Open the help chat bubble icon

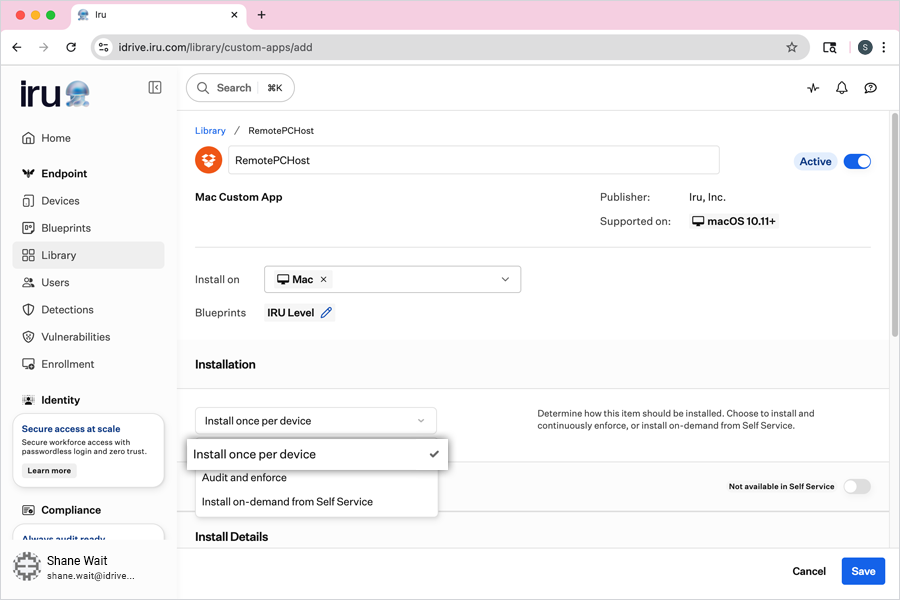click(x=870, y=88)
